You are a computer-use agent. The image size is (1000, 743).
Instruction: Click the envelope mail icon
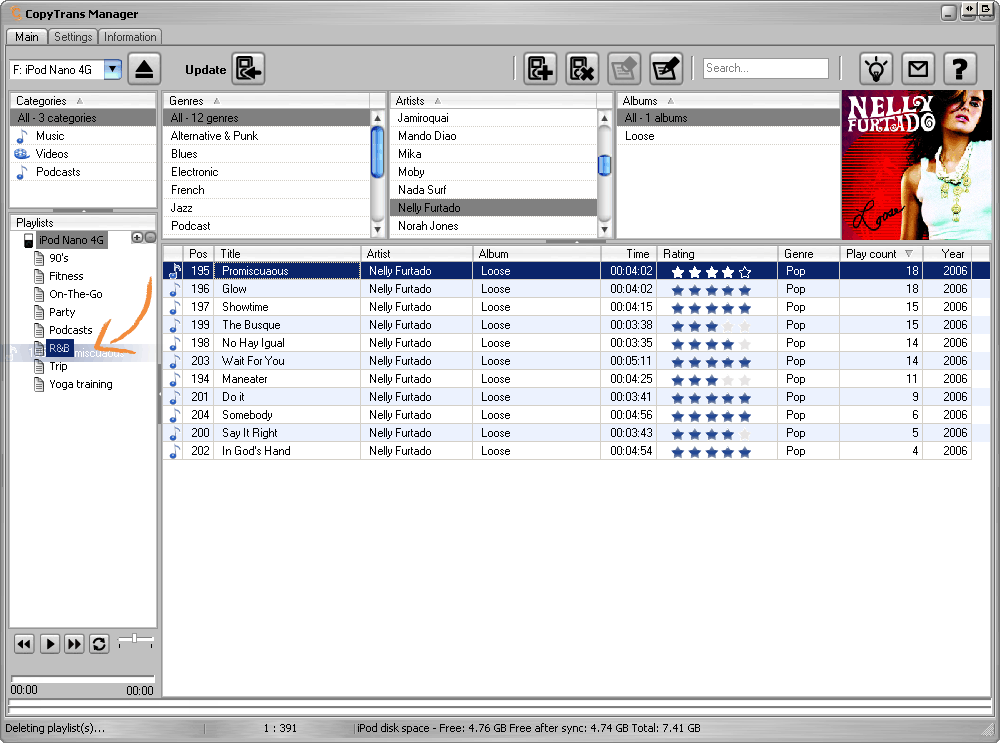point(918,69)
